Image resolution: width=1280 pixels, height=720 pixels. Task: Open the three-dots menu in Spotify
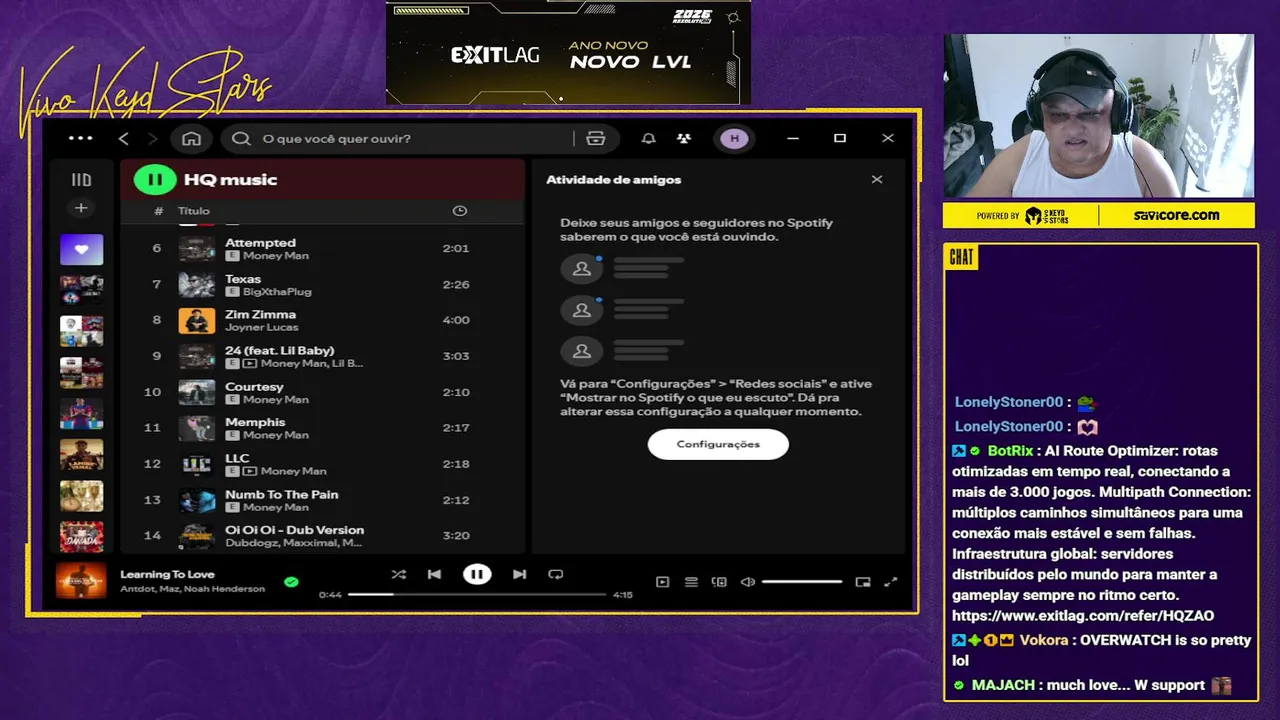(x=81, y=138)
